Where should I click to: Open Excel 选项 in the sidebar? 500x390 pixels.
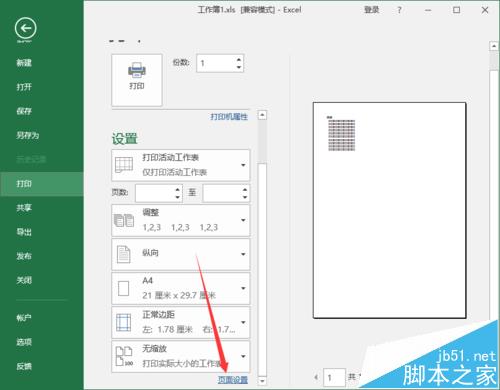tap(24, 342)
